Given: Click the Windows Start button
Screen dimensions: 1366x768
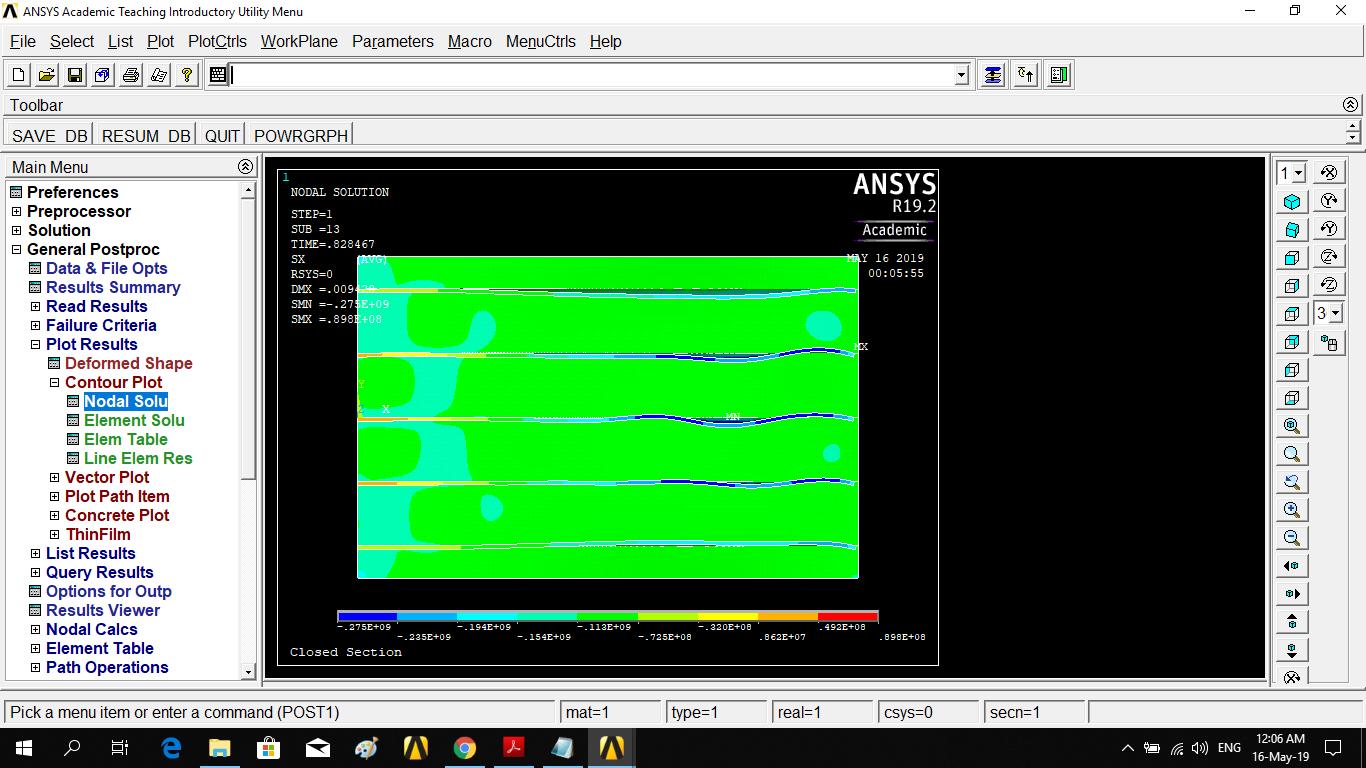Looking at the screenshot, I should [x=23, y=747].
